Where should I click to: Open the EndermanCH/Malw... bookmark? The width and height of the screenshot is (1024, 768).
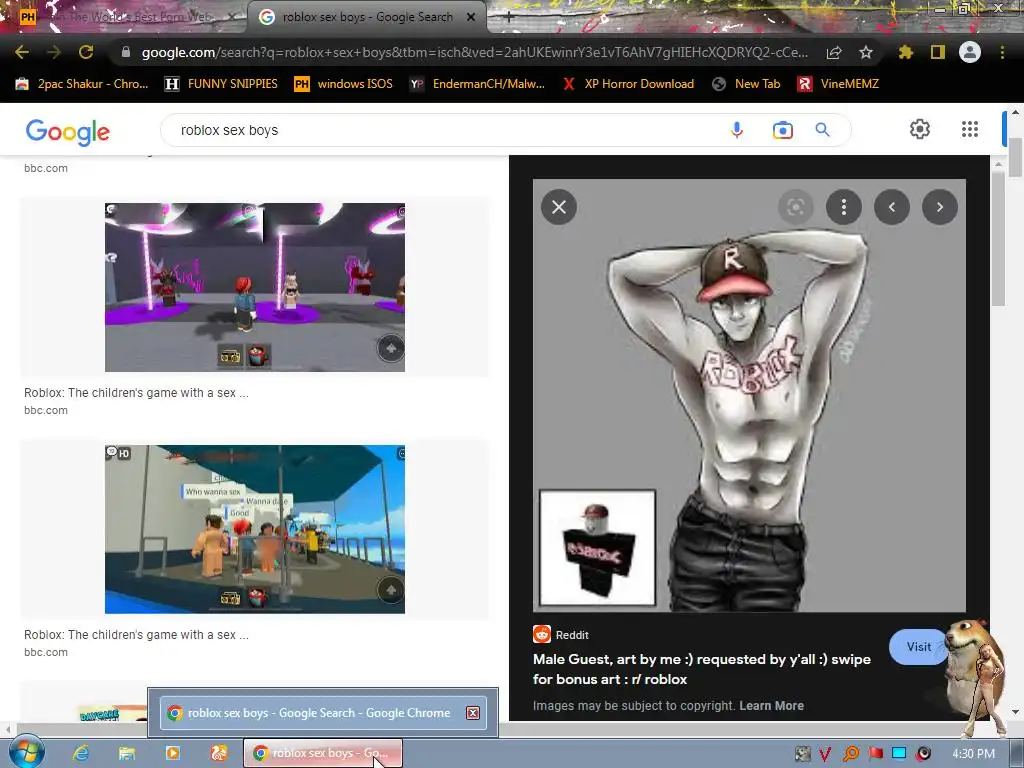(x=477, y=84)
